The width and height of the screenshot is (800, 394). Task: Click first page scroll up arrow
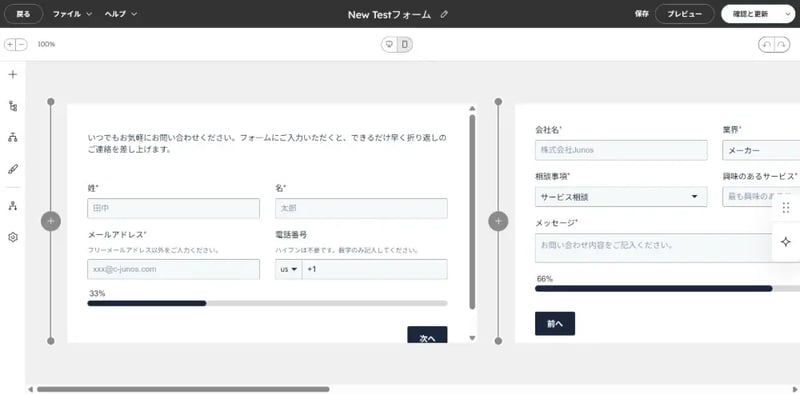(472, 108)
